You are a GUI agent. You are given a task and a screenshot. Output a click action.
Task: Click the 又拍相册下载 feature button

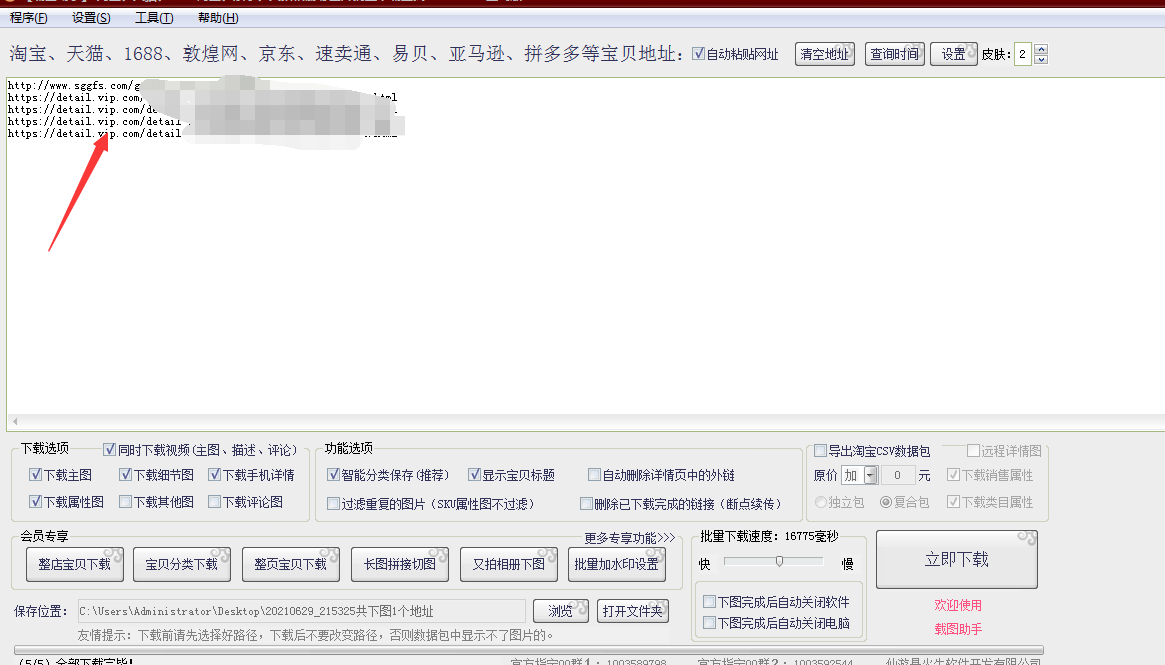click(507, 564)
